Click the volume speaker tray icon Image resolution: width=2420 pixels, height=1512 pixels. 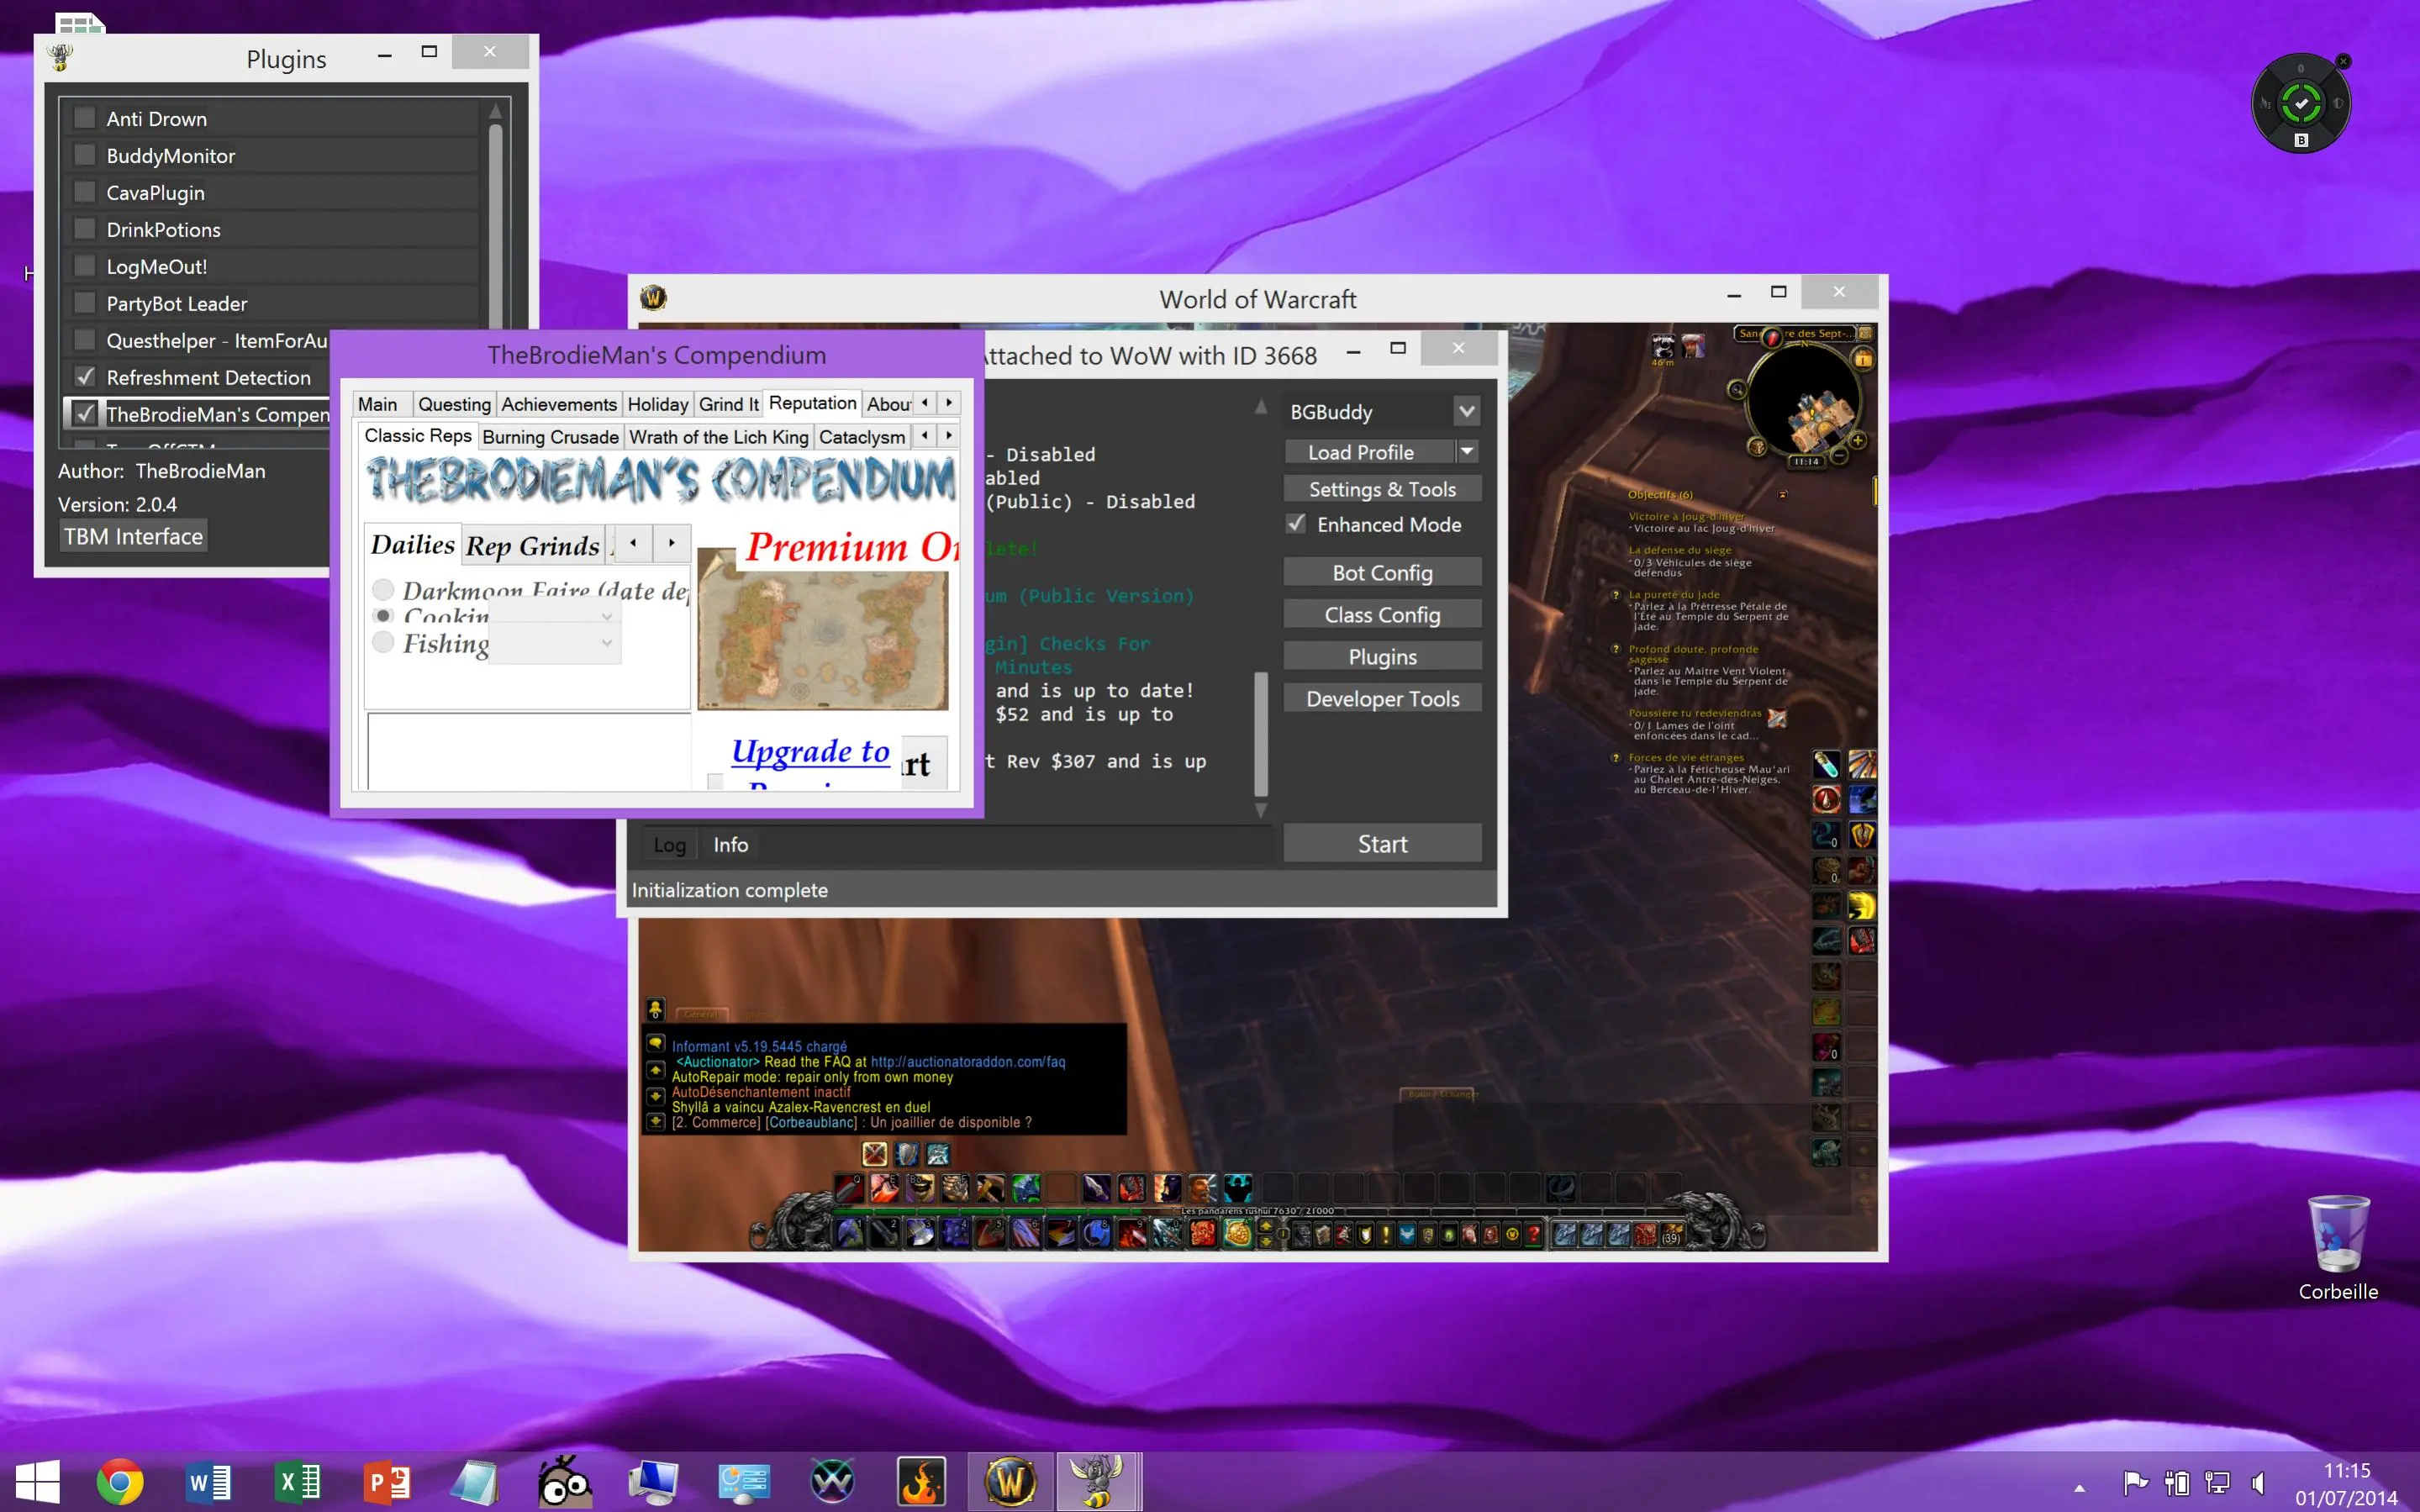[2257, 1483]
